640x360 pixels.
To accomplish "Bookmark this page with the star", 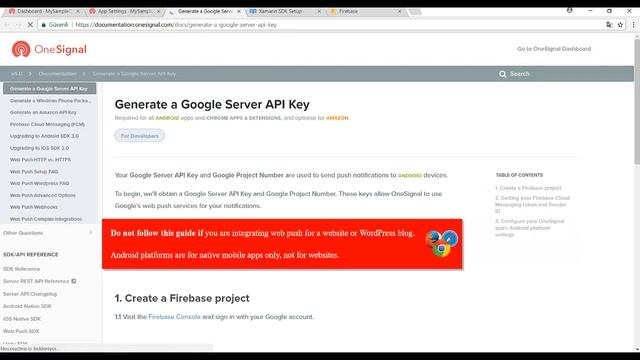I will [620, 25].
